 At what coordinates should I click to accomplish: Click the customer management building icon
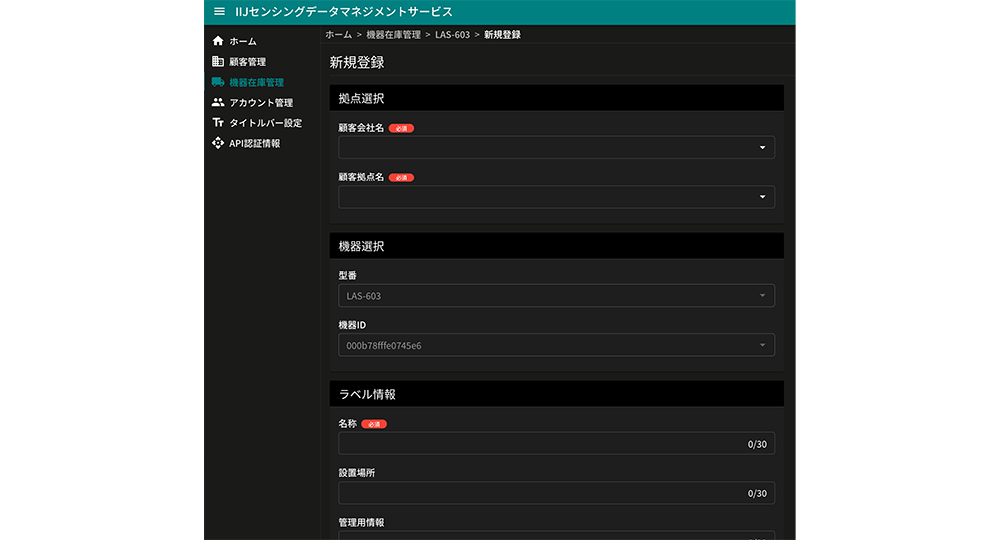click(x=218, y=62)
